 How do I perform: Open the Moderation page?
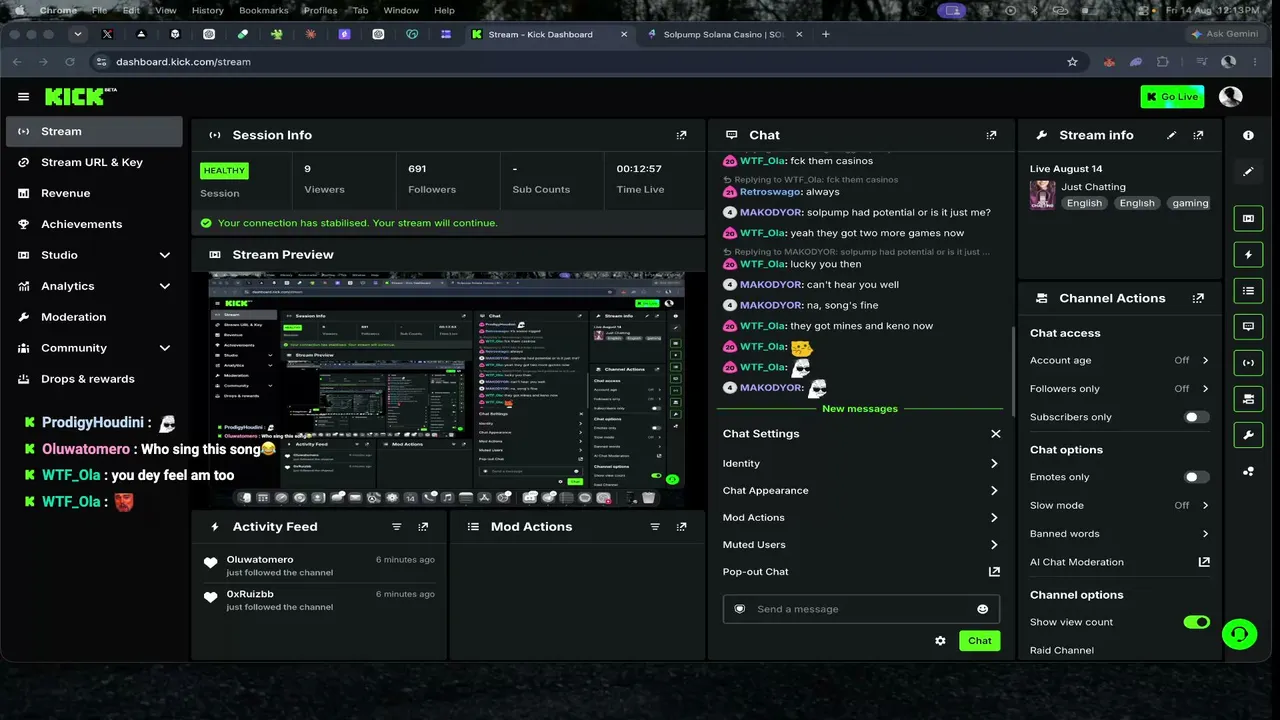tap(94, 317)
